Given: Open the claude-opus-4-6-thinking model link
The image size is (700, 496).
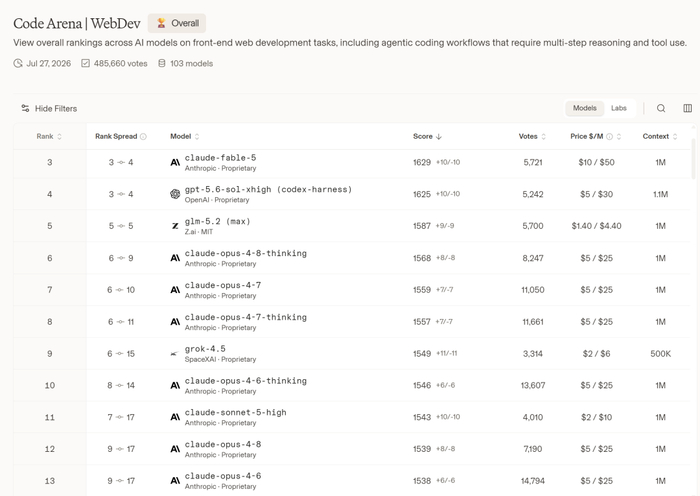Looking at the screenshot, I should [246, 381].
